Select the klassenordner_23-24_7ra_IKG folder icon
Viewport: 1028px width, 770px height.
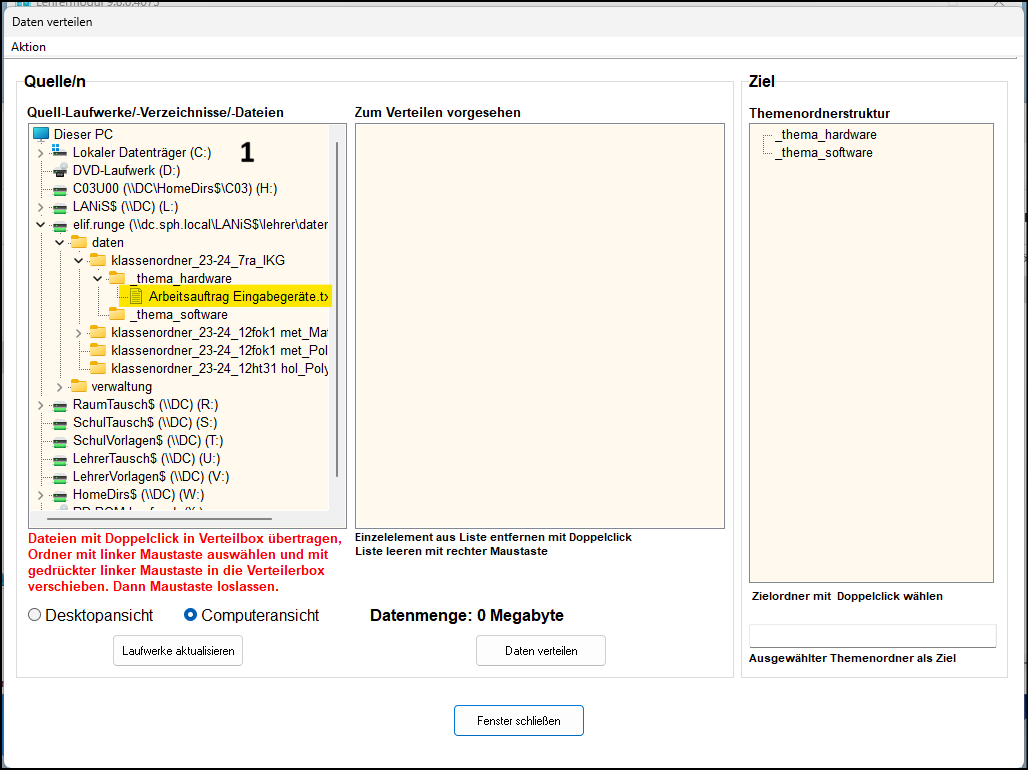[x=98, y=260]
